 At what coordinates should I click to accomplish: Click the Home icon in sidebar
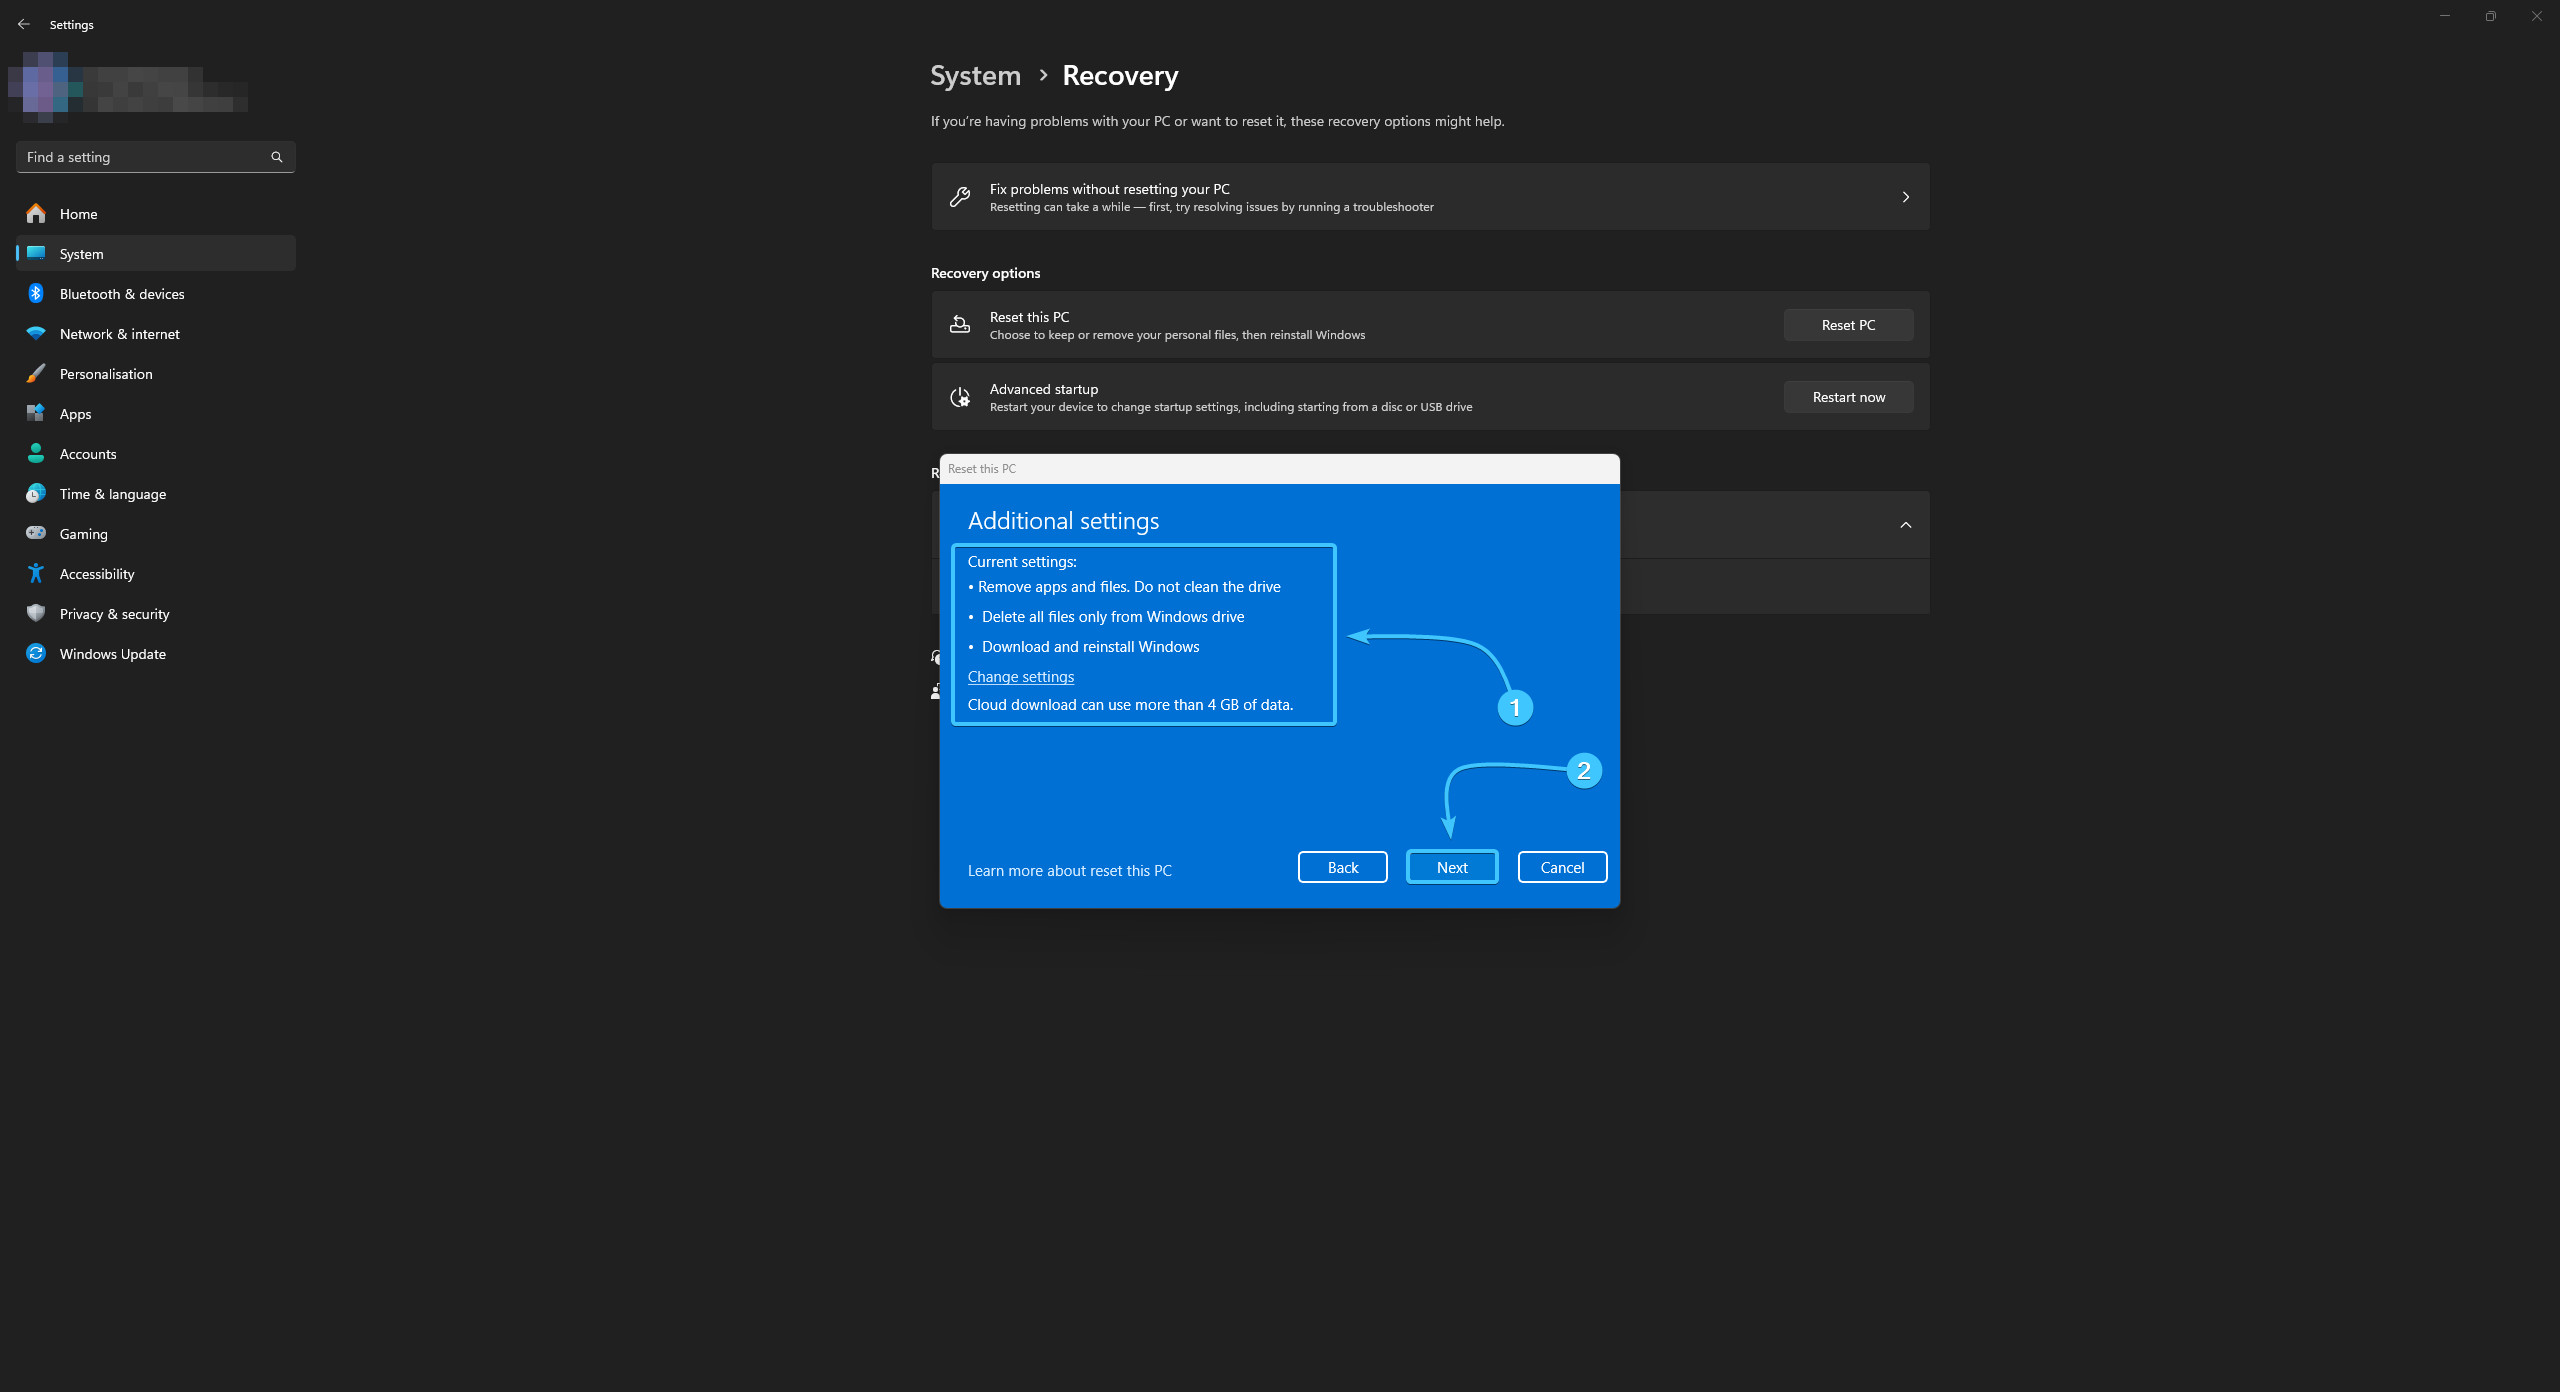pos(36,213)
